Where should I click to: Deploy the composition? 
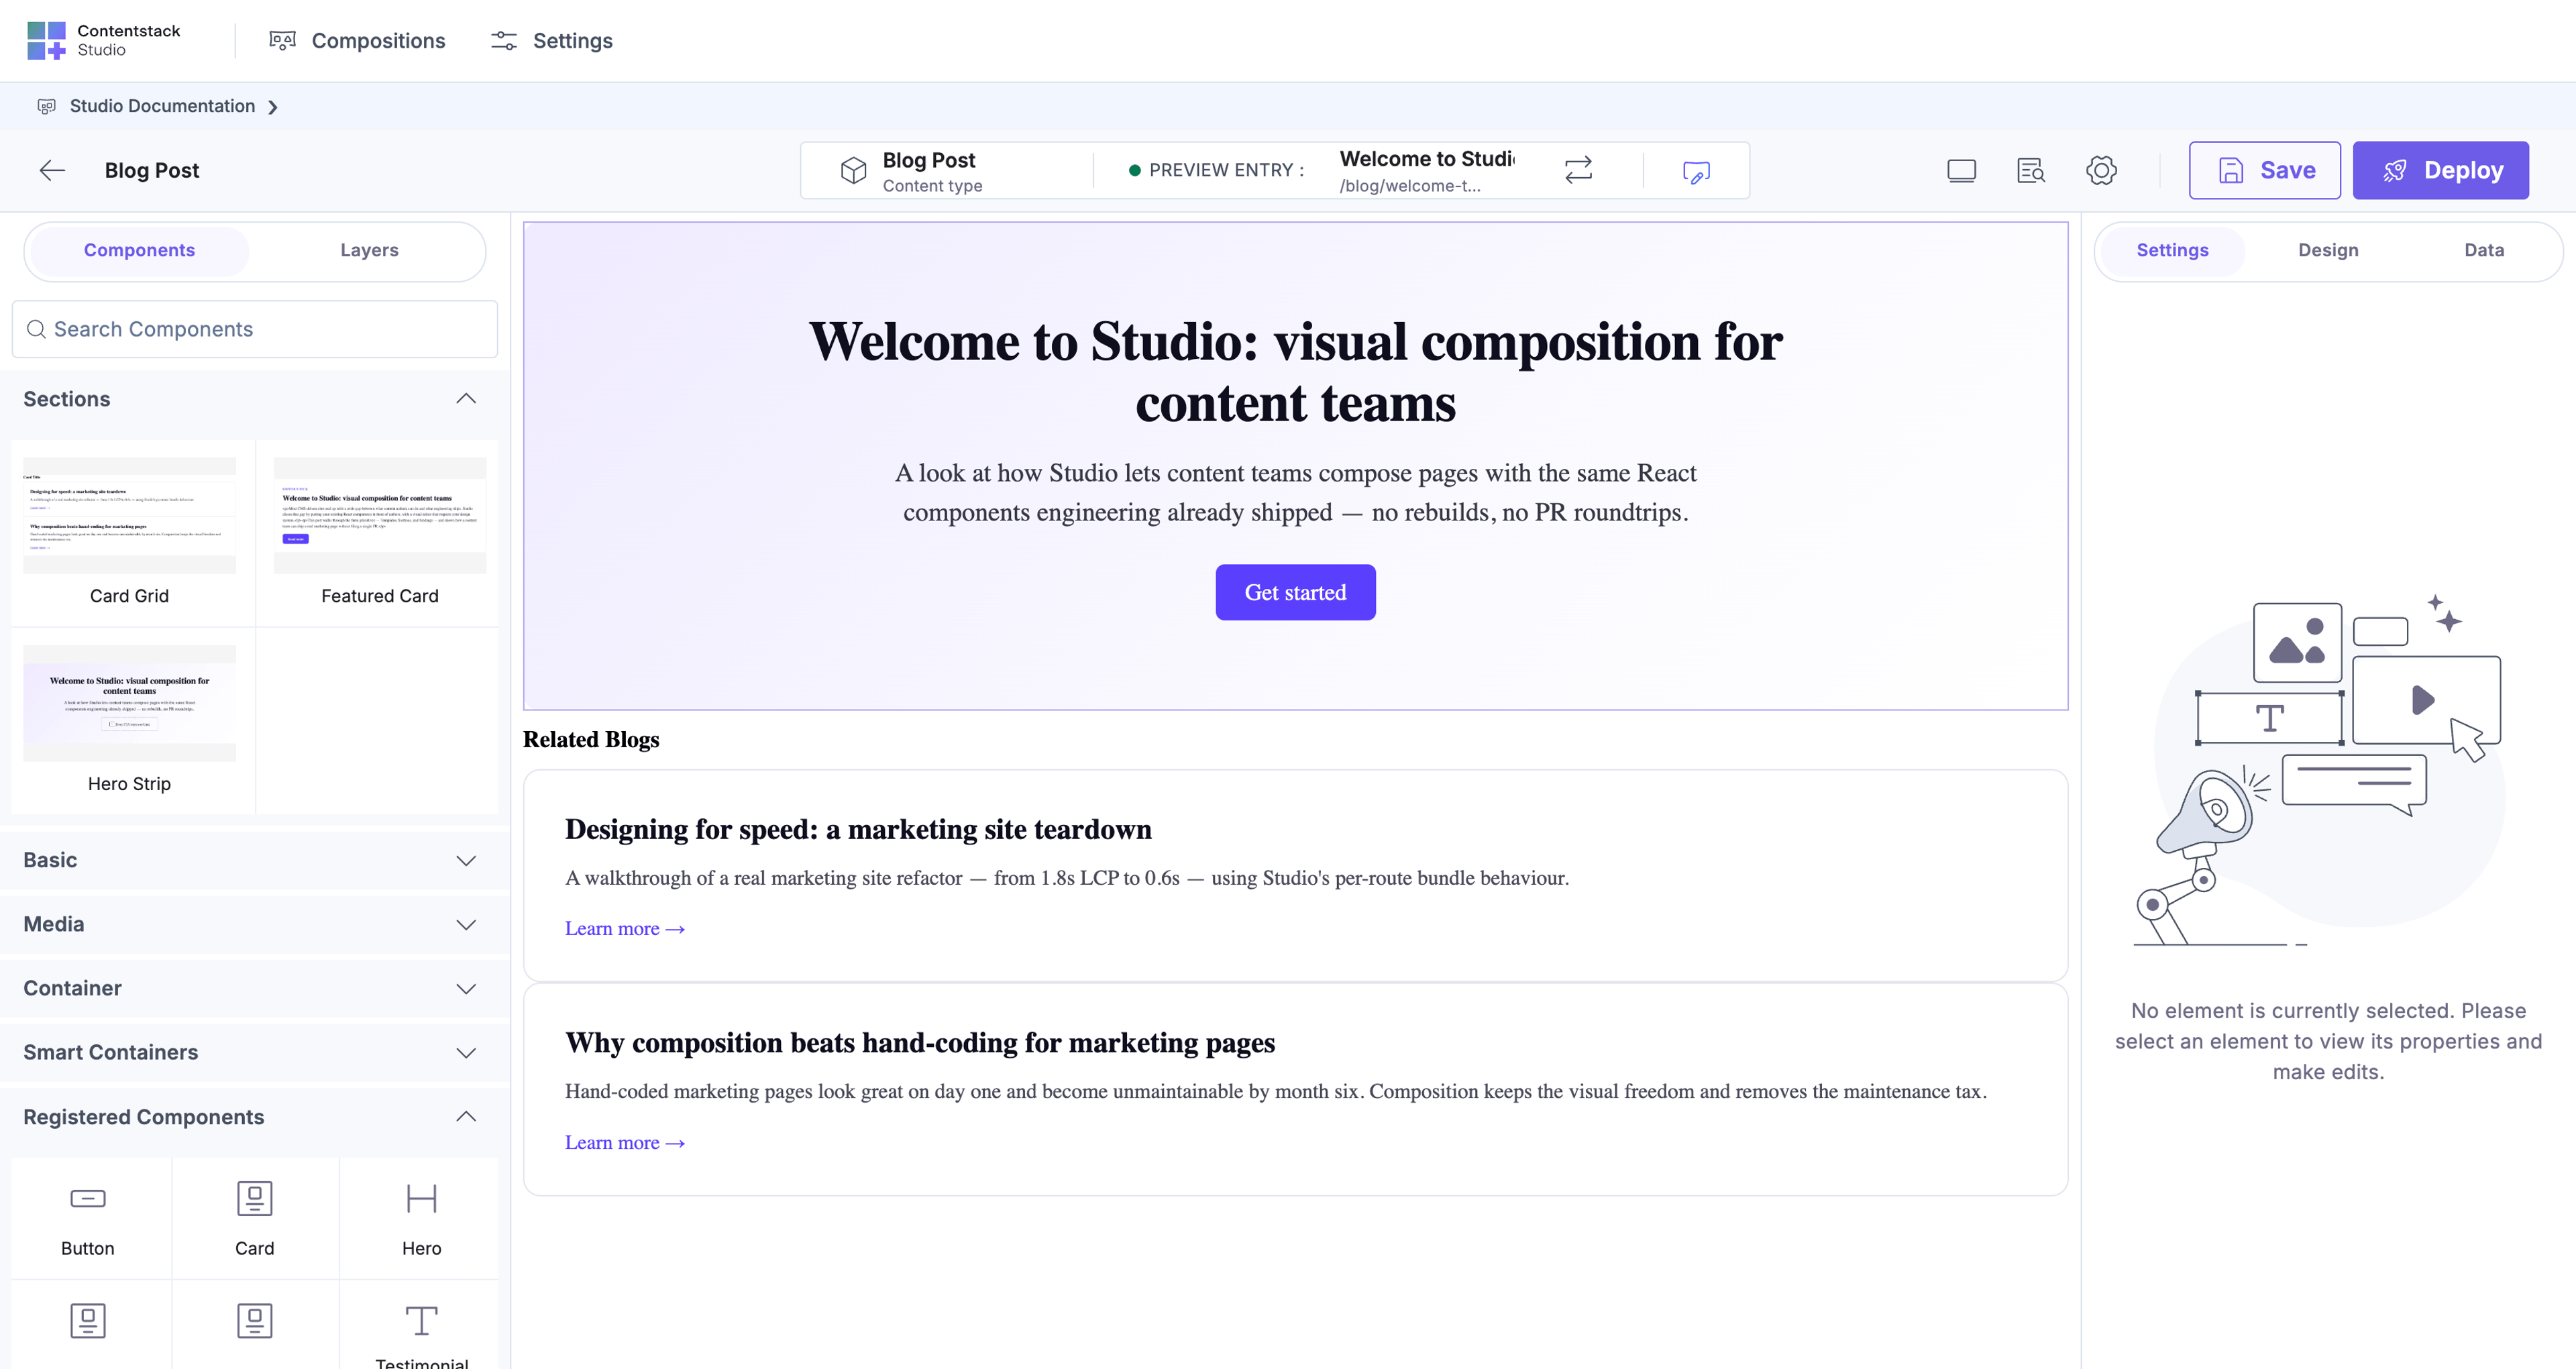(2440, 171)
